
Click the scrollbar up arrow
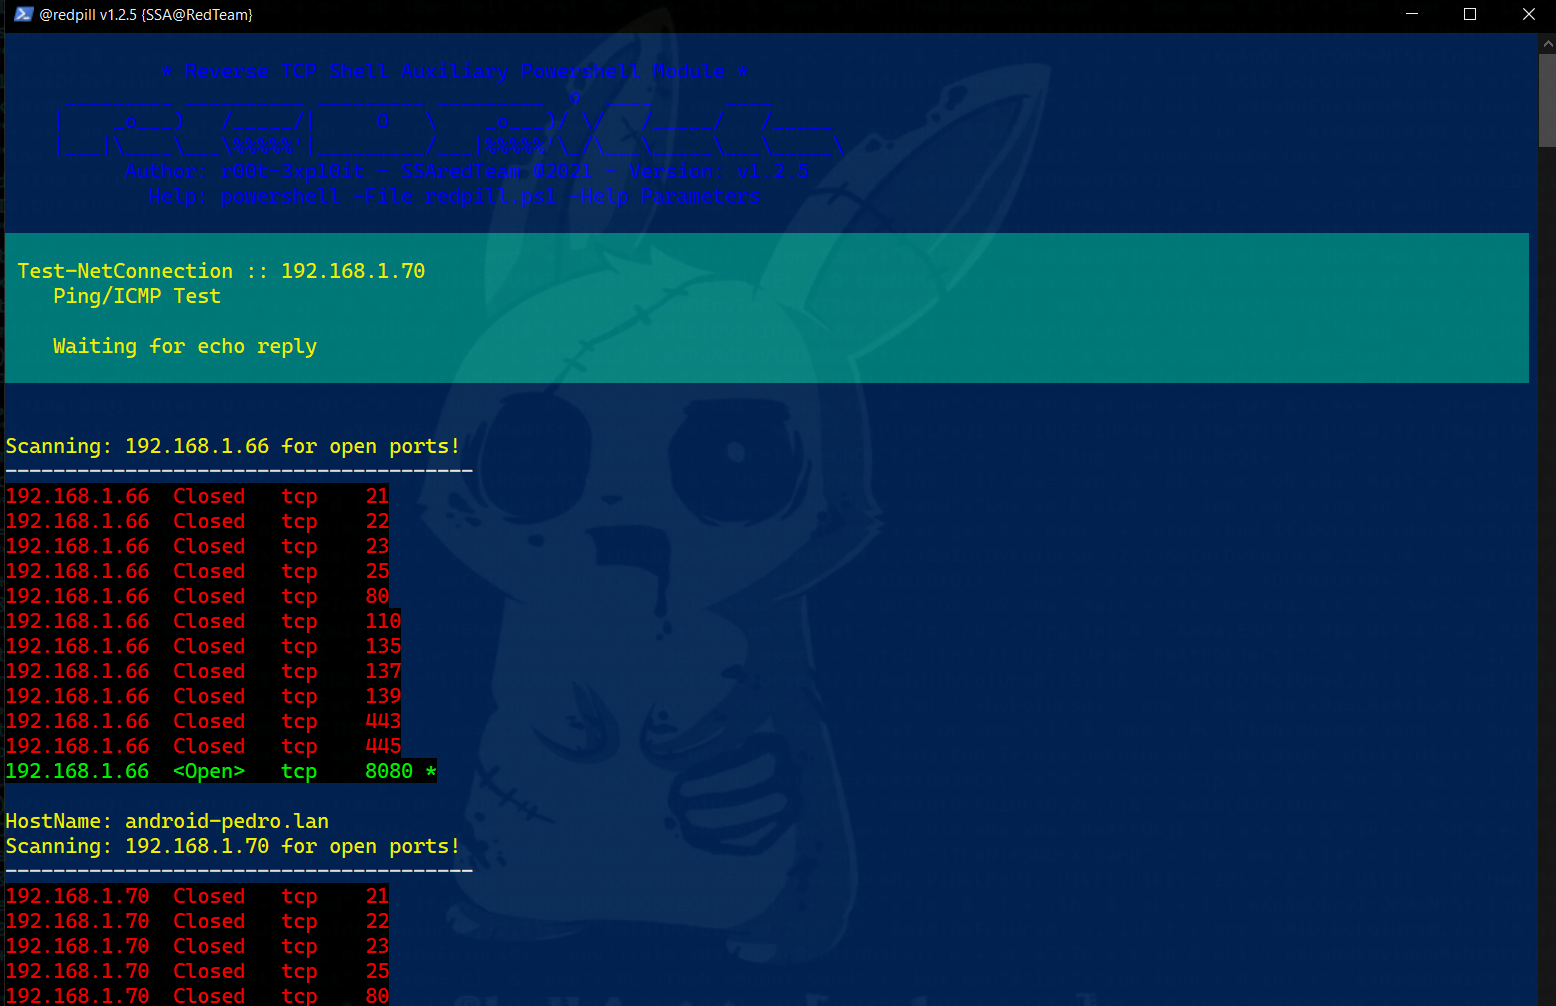coord(1547,44)
